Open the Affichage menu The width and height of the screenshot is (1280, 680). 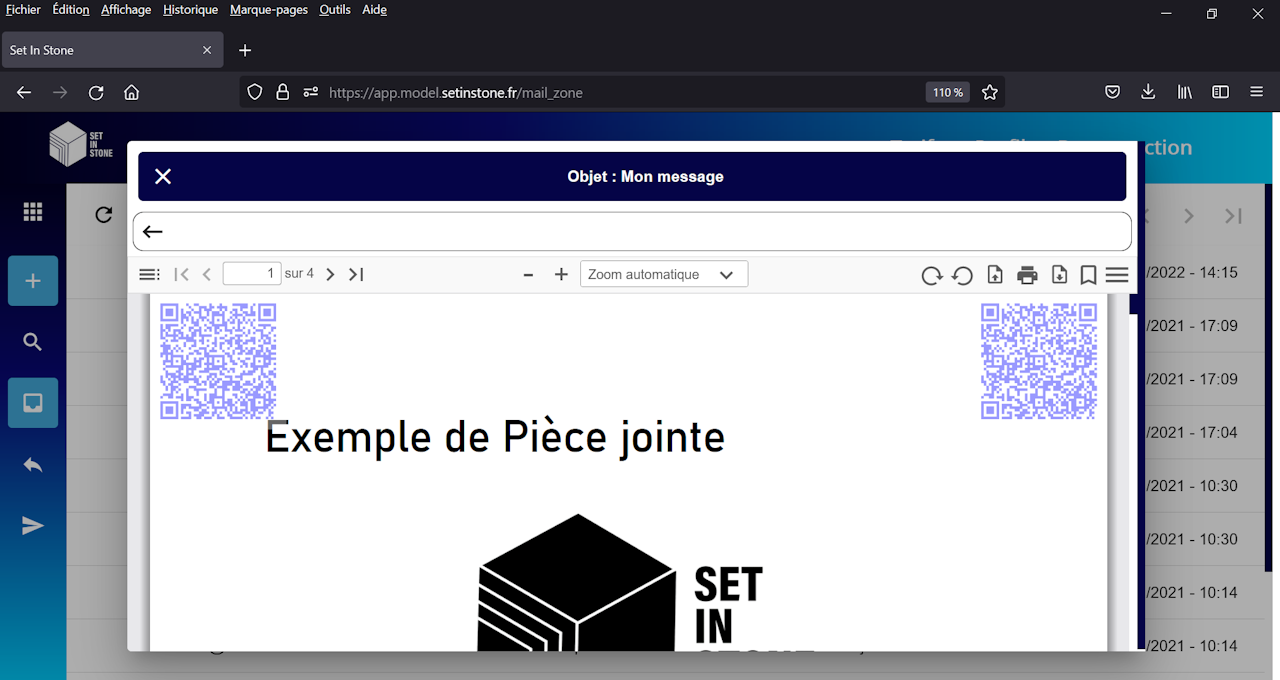tap(126, 10)
